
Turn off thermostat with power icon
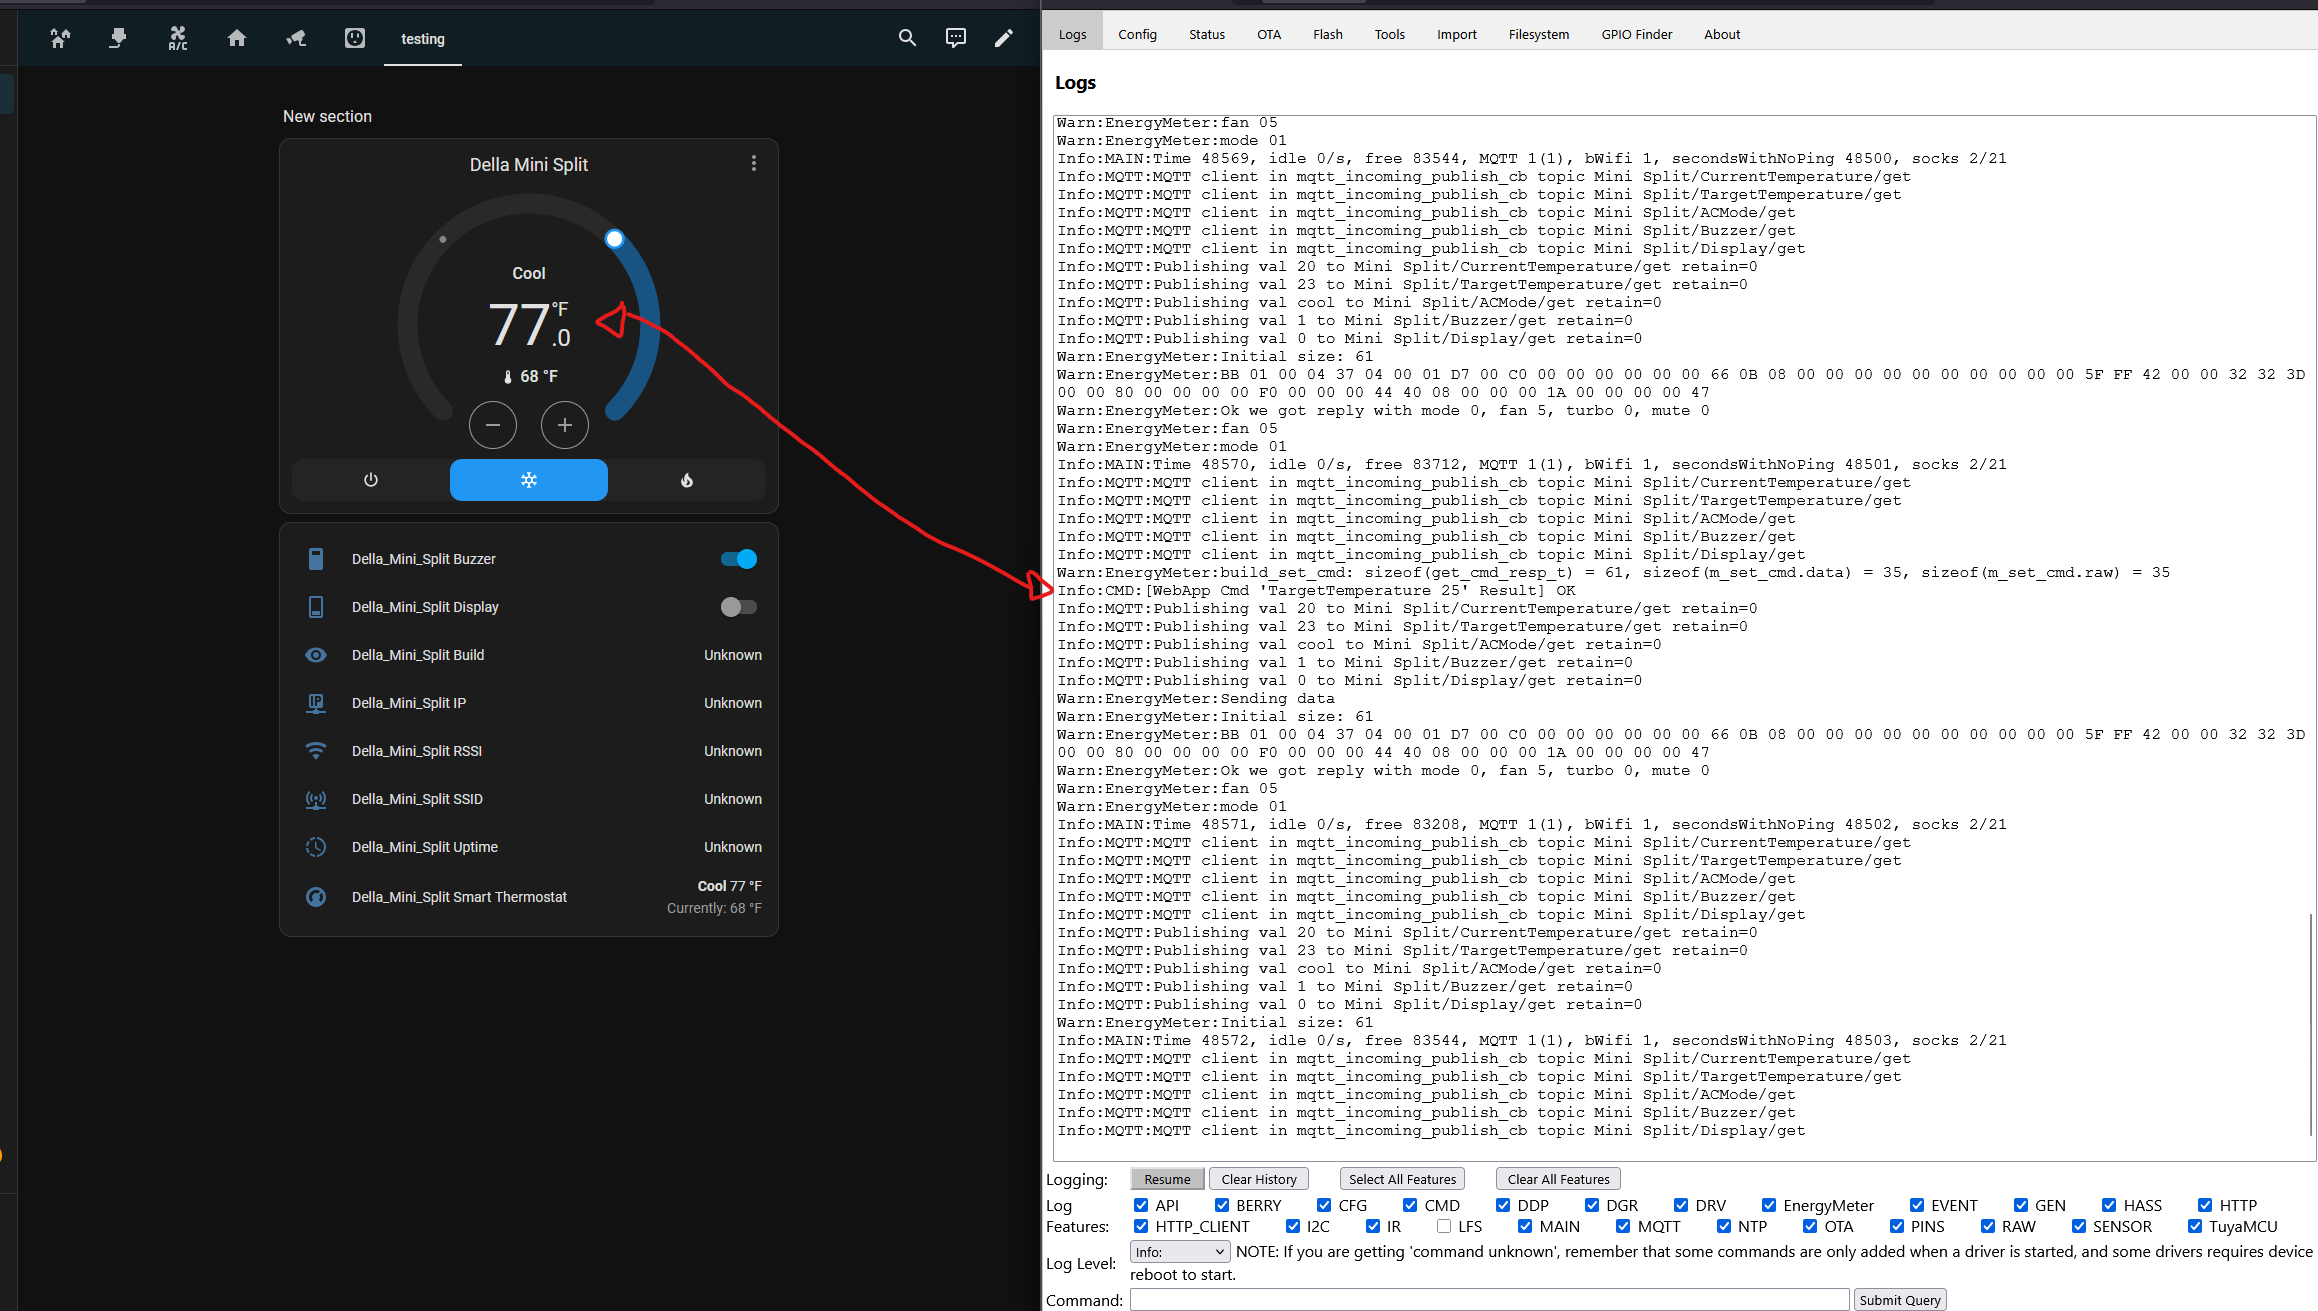(370, 480)
